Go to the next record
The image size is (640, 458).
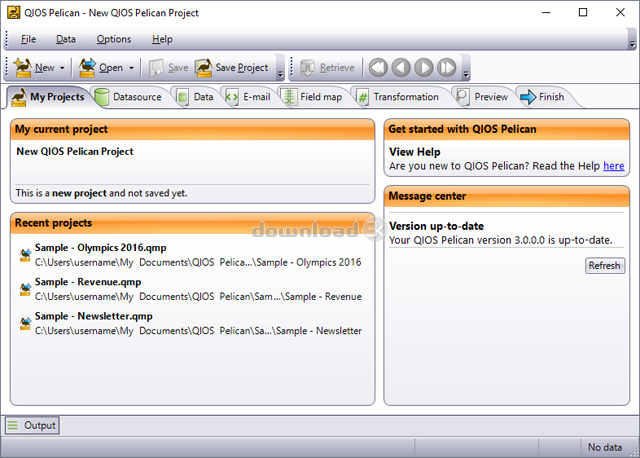point(424,67)
